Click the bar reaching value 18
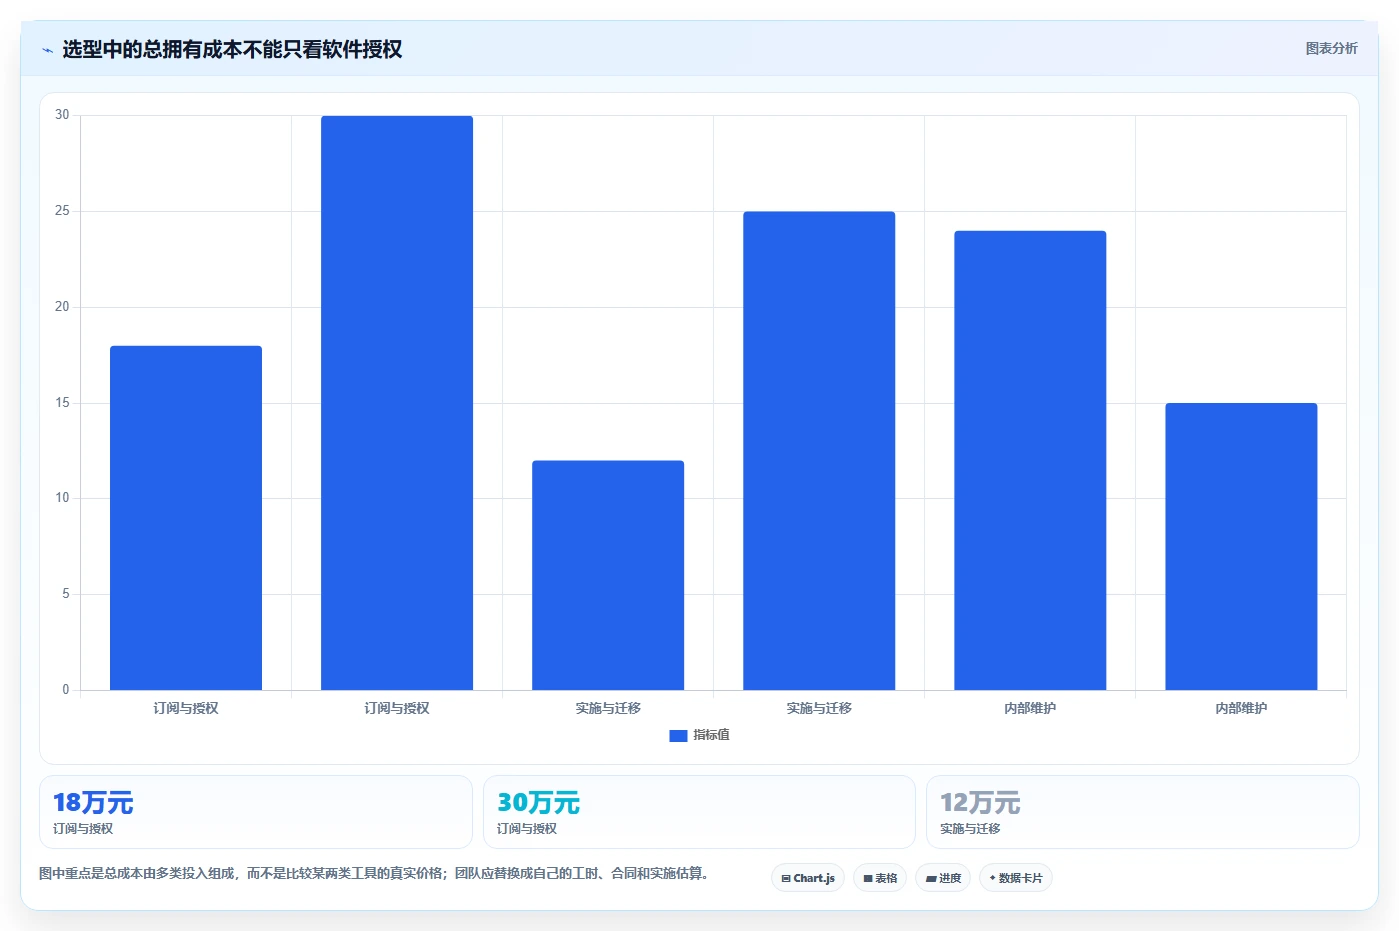The width and height of the screenshot is (1399, 931). 186,518
